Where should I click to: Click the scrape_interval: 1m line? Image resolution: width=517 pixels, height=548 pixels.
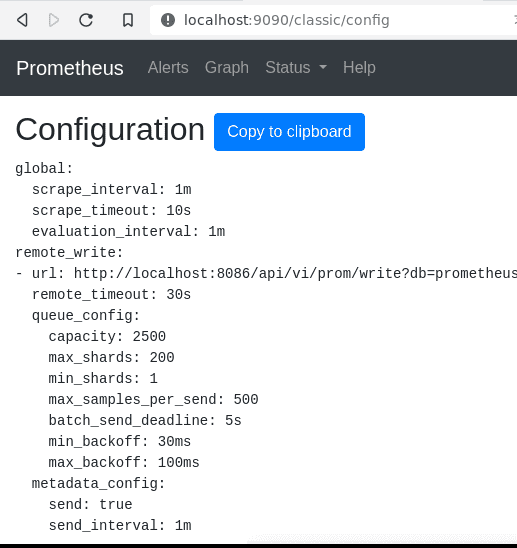[x=112, y=189]
